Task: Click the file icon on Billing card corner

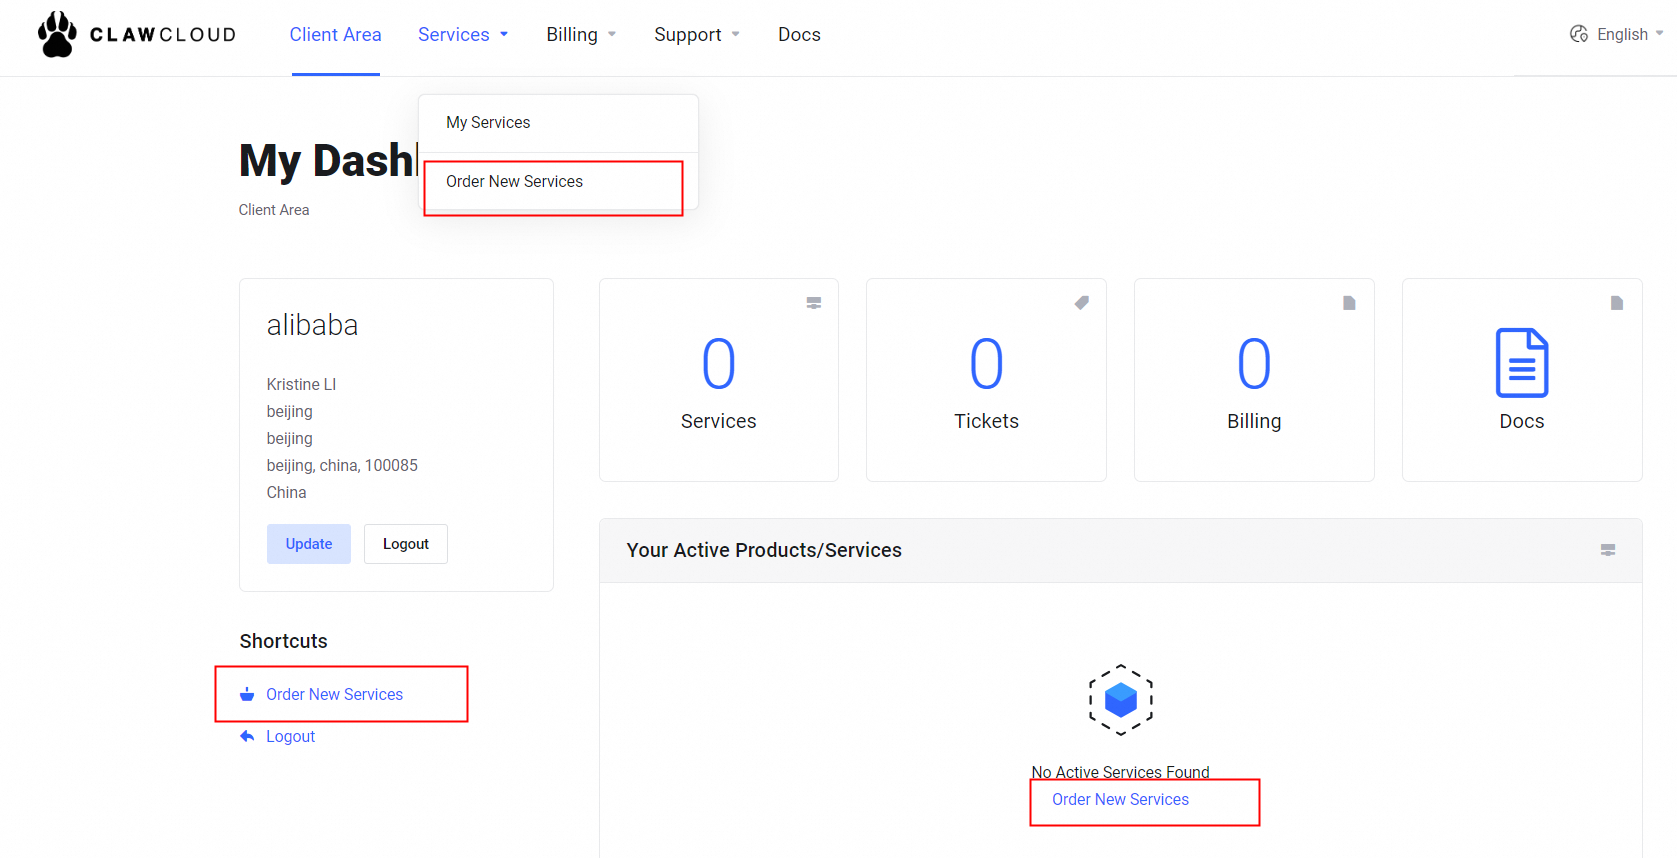Action: [1349, 303]
